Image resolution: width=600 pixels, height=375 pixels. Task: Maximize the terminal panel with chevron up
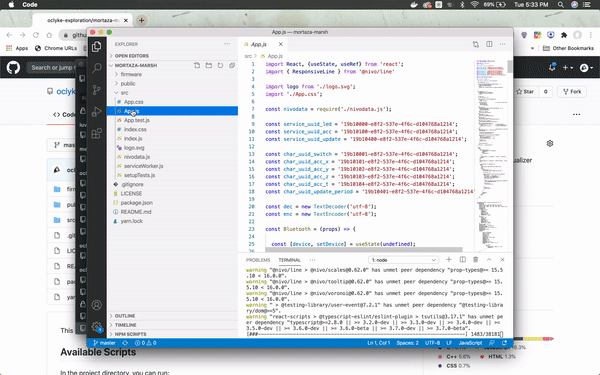click(x=489, y=259)
